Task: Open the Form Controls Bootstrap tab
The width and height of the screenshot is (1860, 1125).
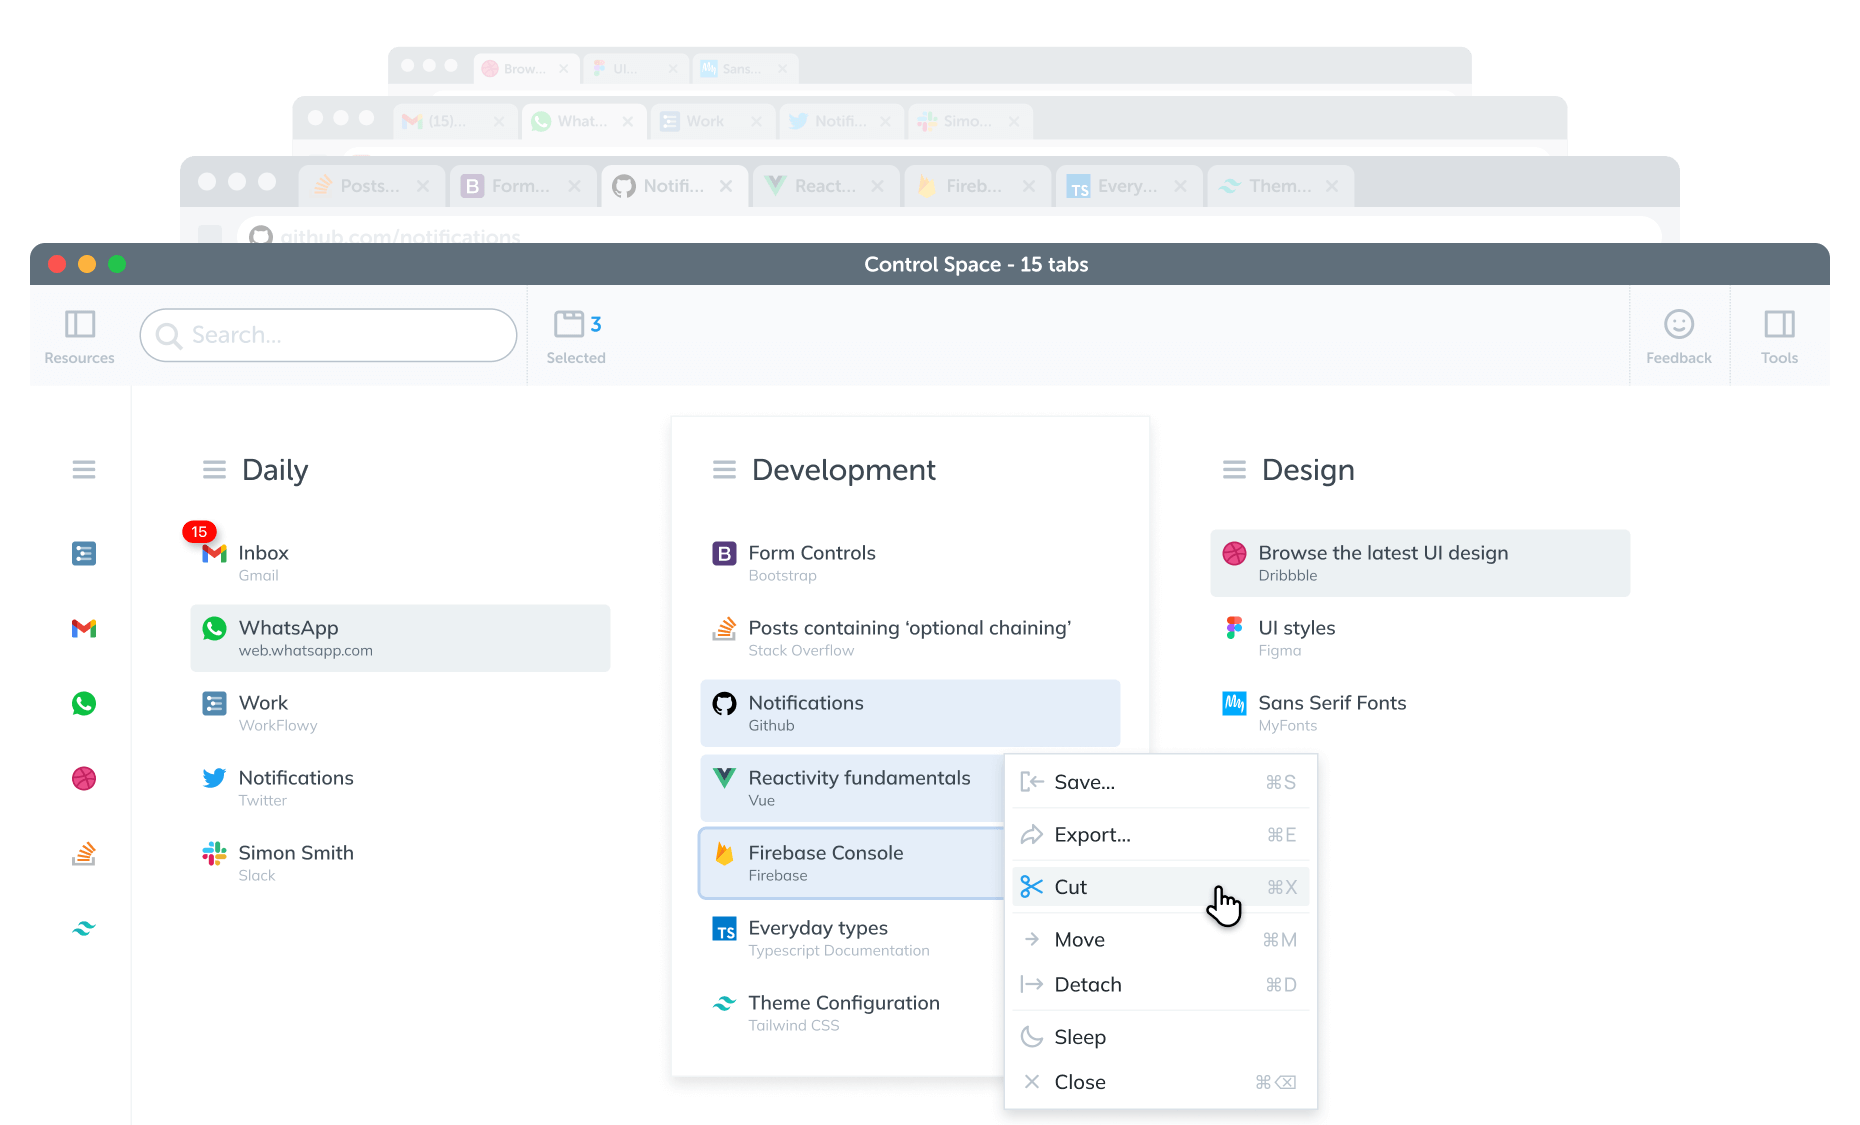Action: click(x=910, y=563)
